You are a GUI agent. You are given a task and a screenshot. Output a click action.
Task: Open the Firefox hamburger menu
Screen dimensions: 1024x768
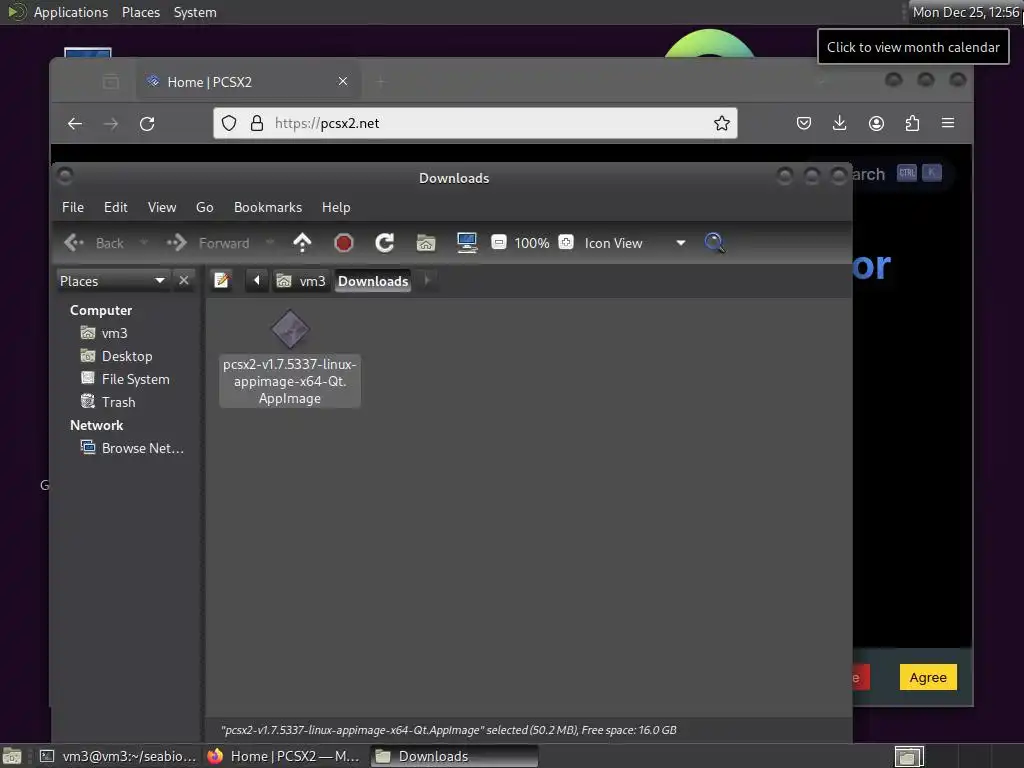coord(948,123)
